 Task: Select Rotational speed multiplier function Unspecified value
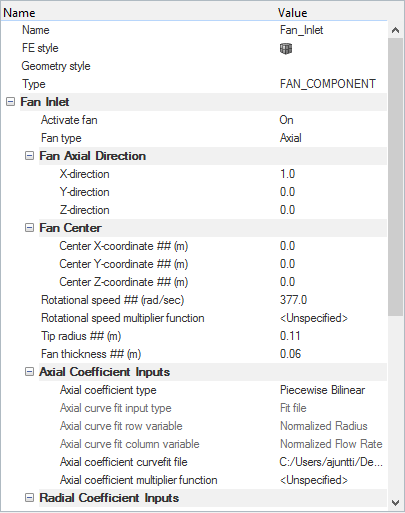click(x=333, y=318)
